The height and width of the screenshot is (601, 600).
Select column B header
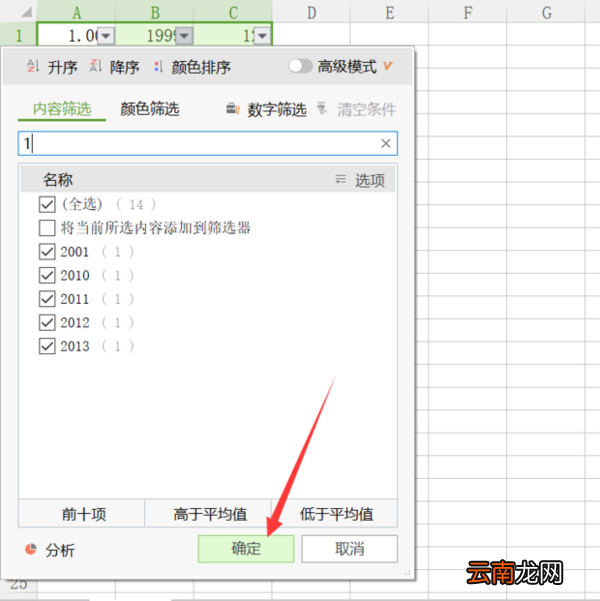click(x=155, y=12)
